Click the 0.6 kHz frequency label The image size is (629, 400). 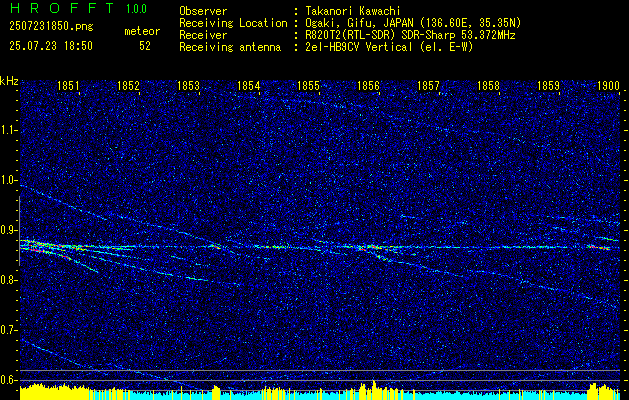coord(8,380)
